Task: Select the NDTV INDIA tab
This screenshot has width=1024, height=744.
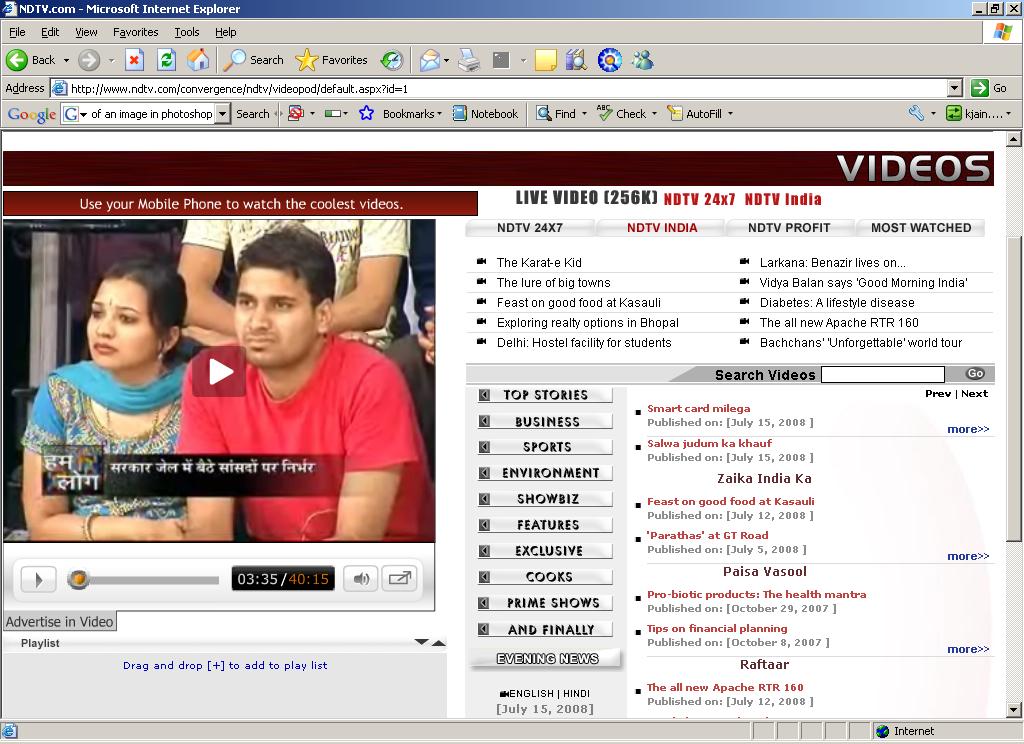Action: pyautogui.click(x=662, y=228)
